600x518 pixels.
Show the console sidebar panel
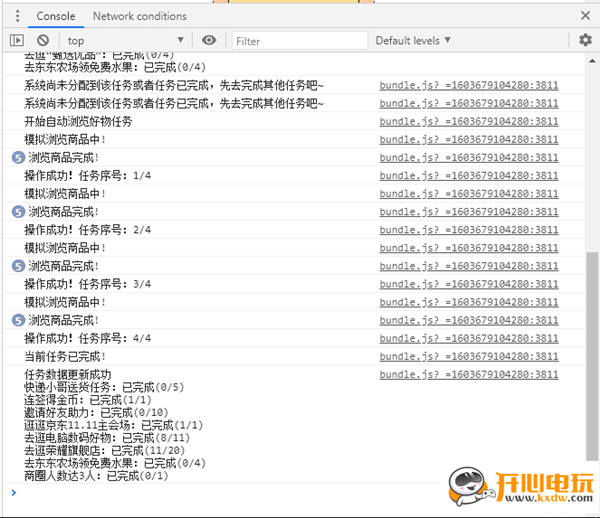[17, 40]
